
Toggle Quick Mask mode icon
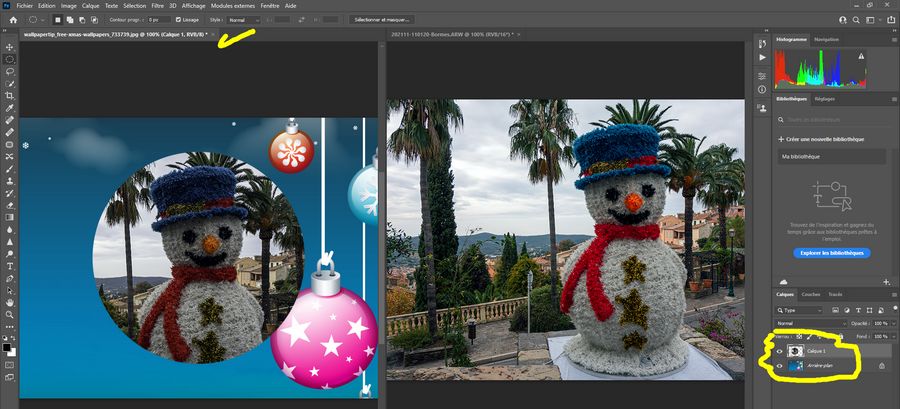click(10, 364)
